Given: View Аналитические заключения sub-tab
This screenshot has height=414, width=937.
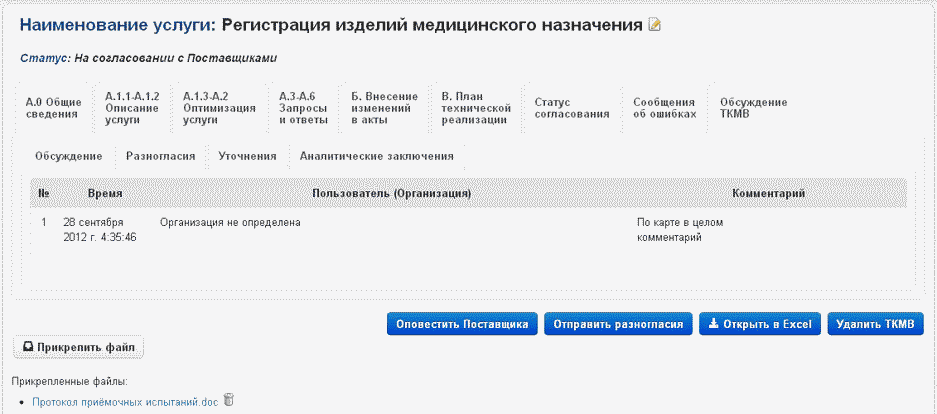Looking at the screenshot, I should tap(376, 156).
